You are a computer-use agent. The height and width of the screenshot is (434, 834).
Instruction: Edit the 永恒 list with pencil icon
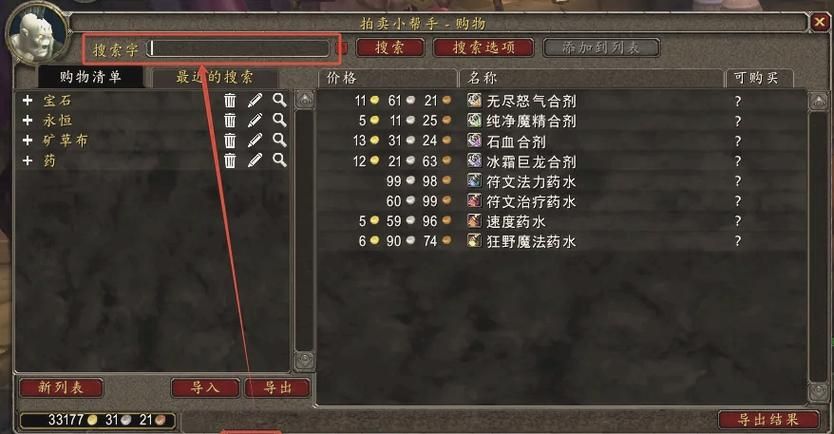255,120
